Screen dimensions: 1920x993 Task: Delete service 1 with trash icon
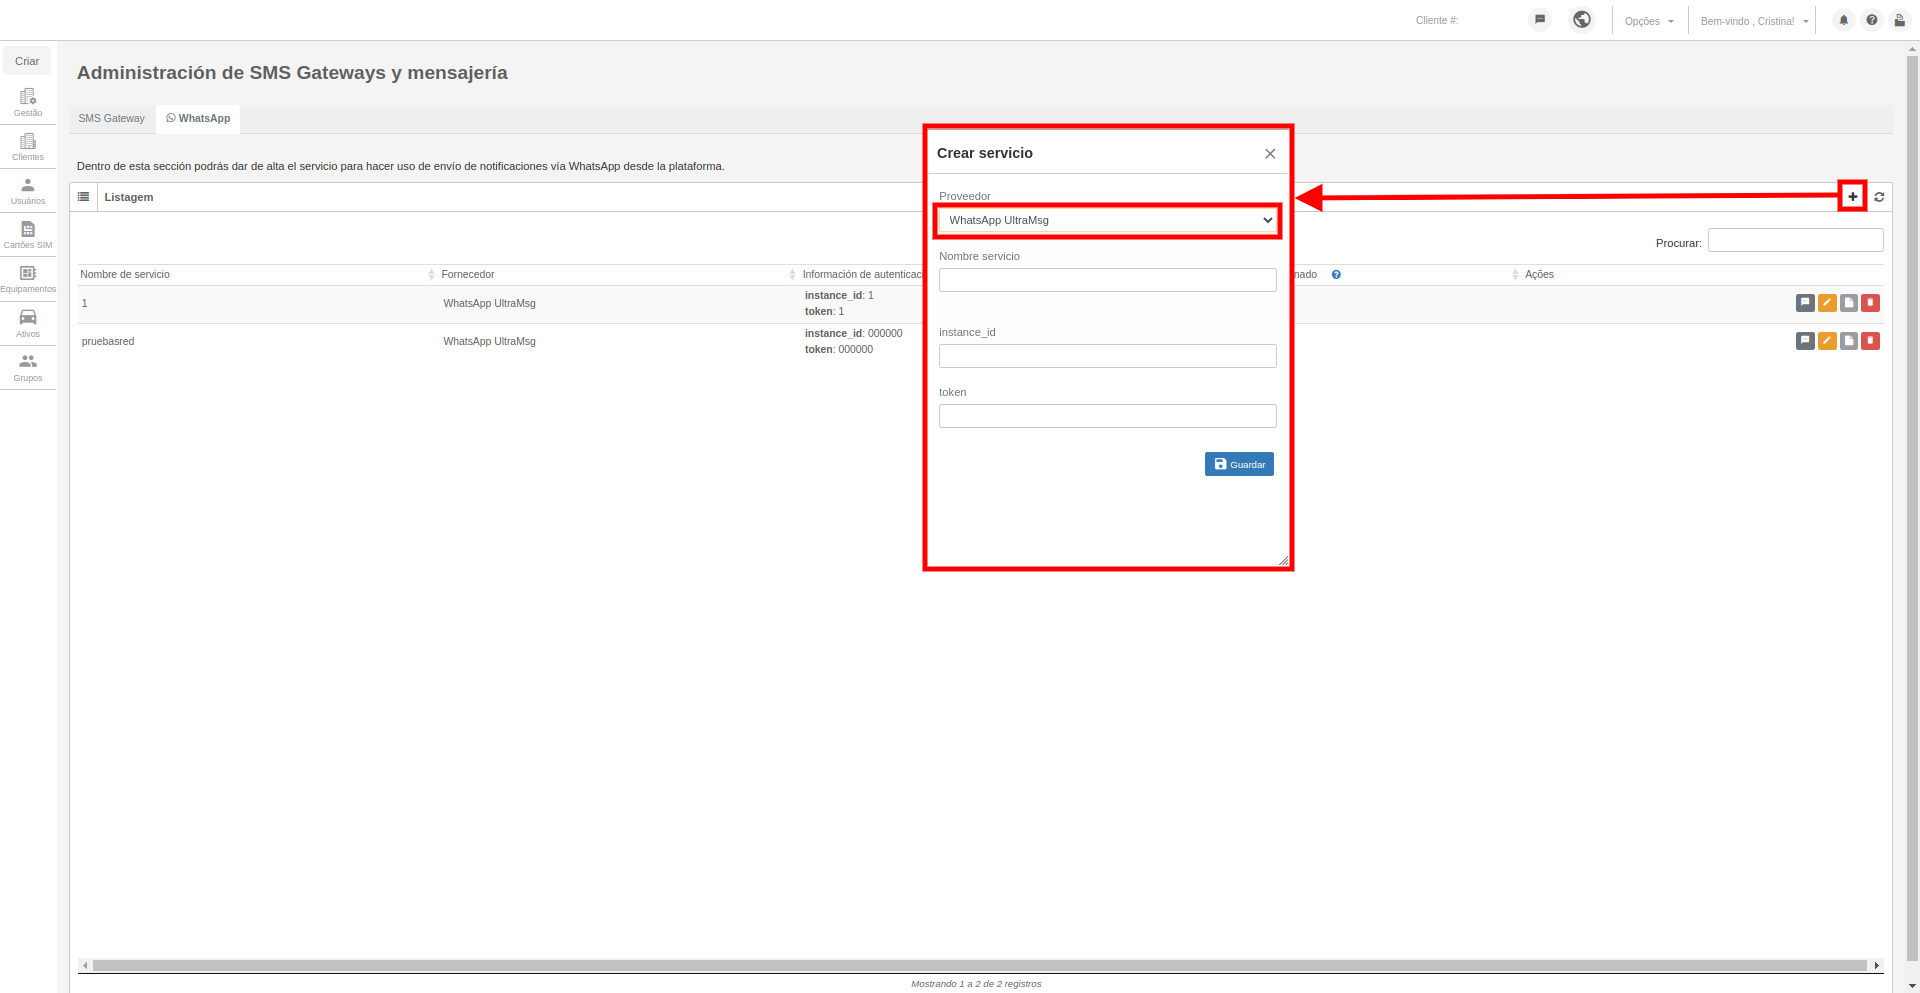1870,303
